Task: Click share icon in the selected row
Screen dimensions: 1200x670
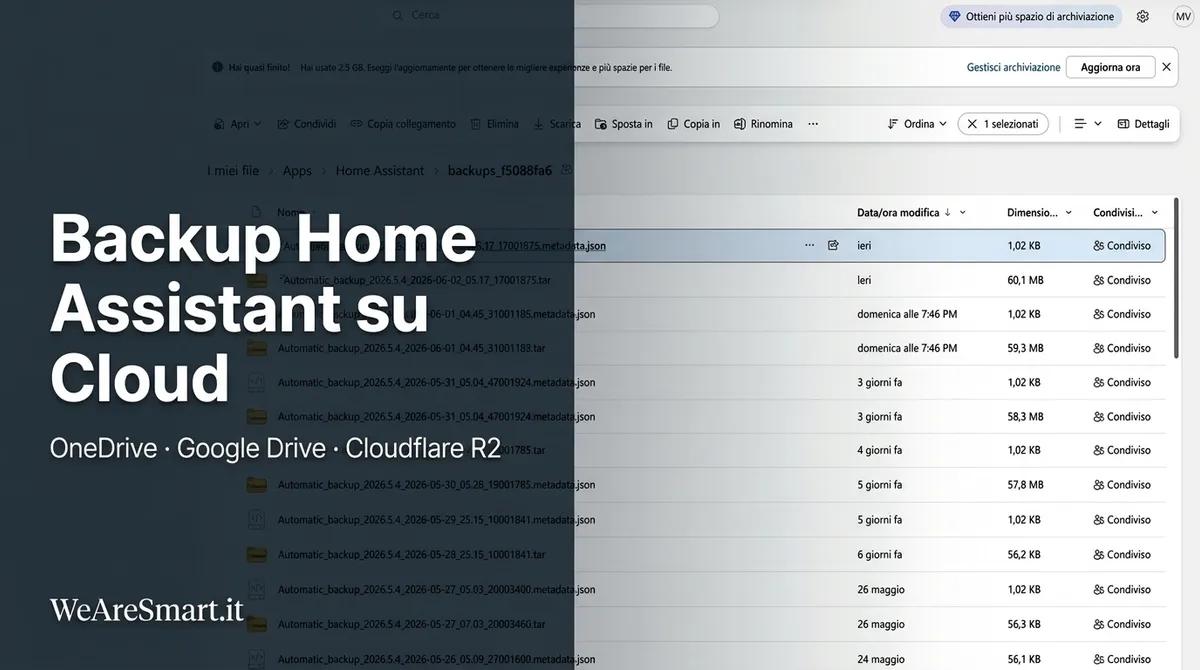Action: click(x=833, y=245)
